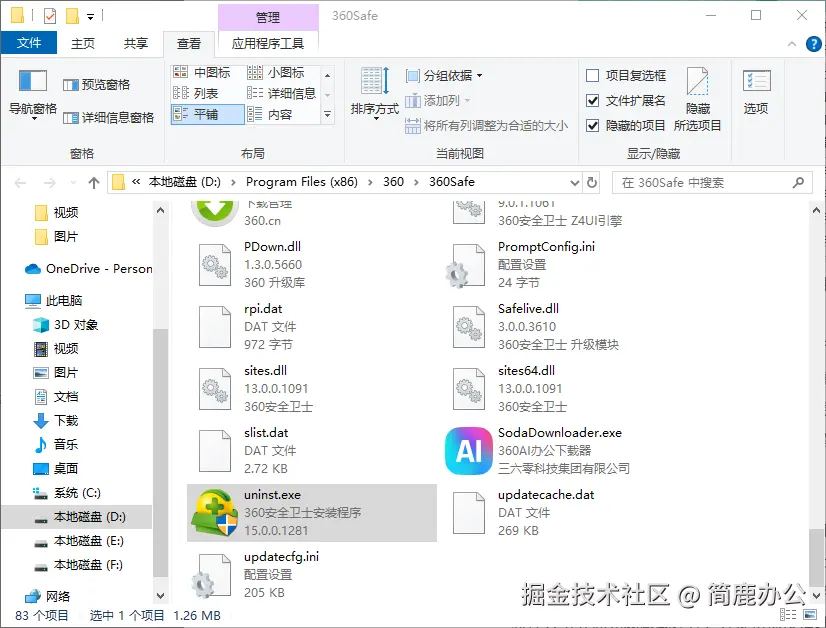The width and height of the screenshot is (826, 628).
Task: Select the slist.dat file
Action: pyautogui.click(x=312, y=450)
